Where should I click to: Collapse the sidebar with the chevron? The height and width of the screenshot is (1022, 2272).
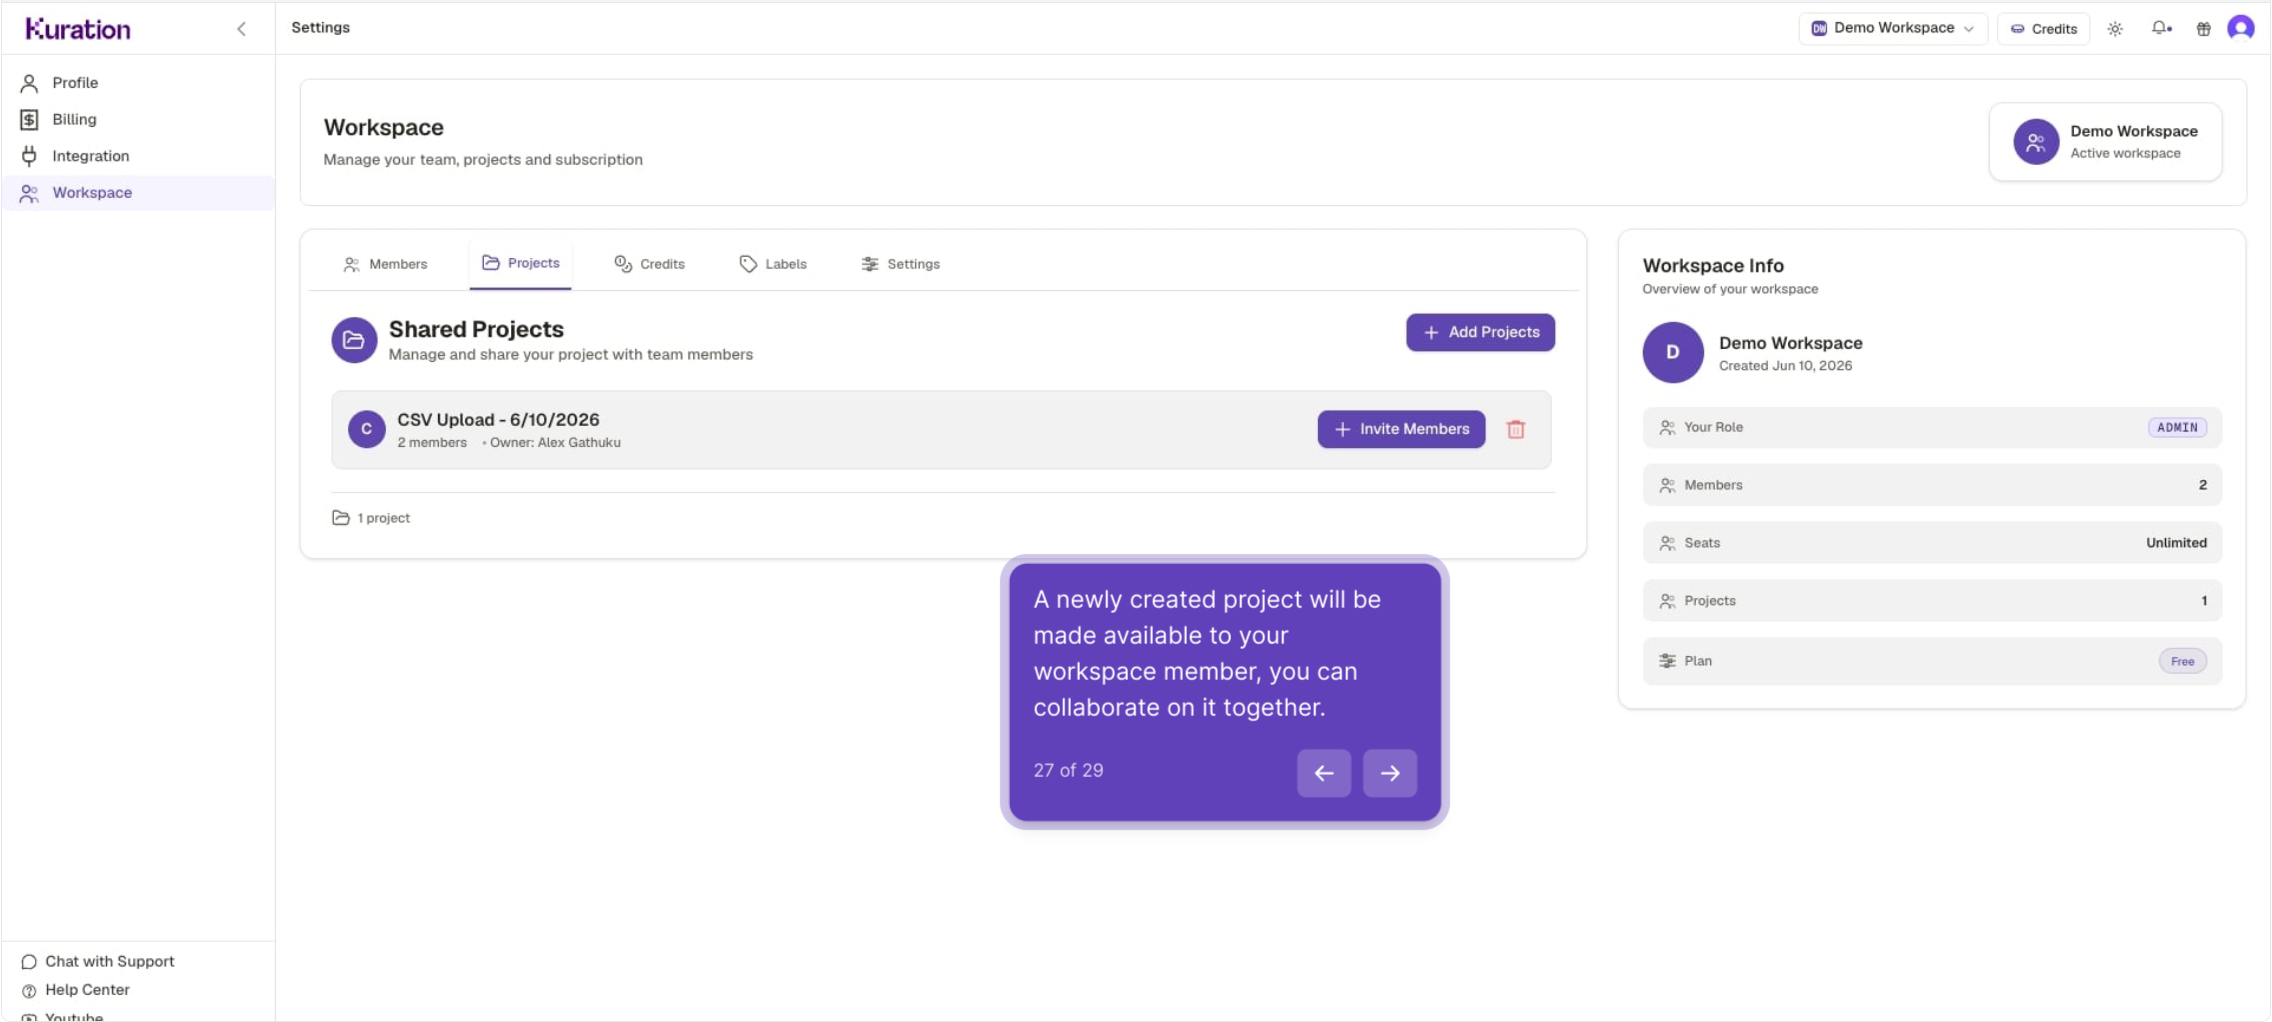(x=241, y=29)
